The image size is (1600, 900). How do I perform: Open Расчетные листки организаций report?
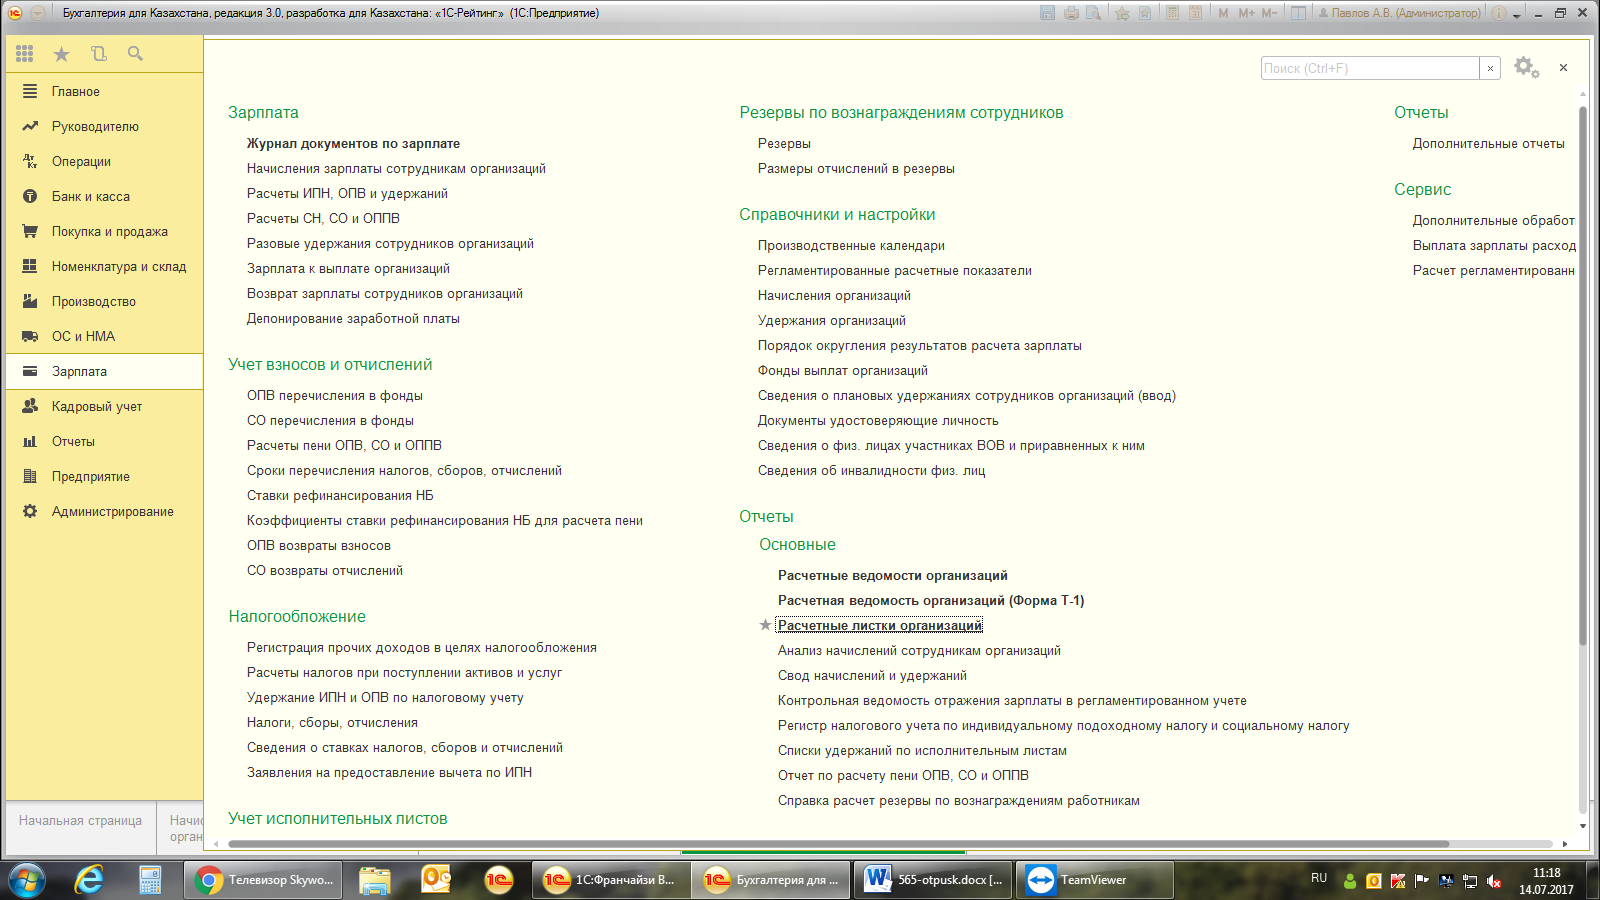(880, 625)
